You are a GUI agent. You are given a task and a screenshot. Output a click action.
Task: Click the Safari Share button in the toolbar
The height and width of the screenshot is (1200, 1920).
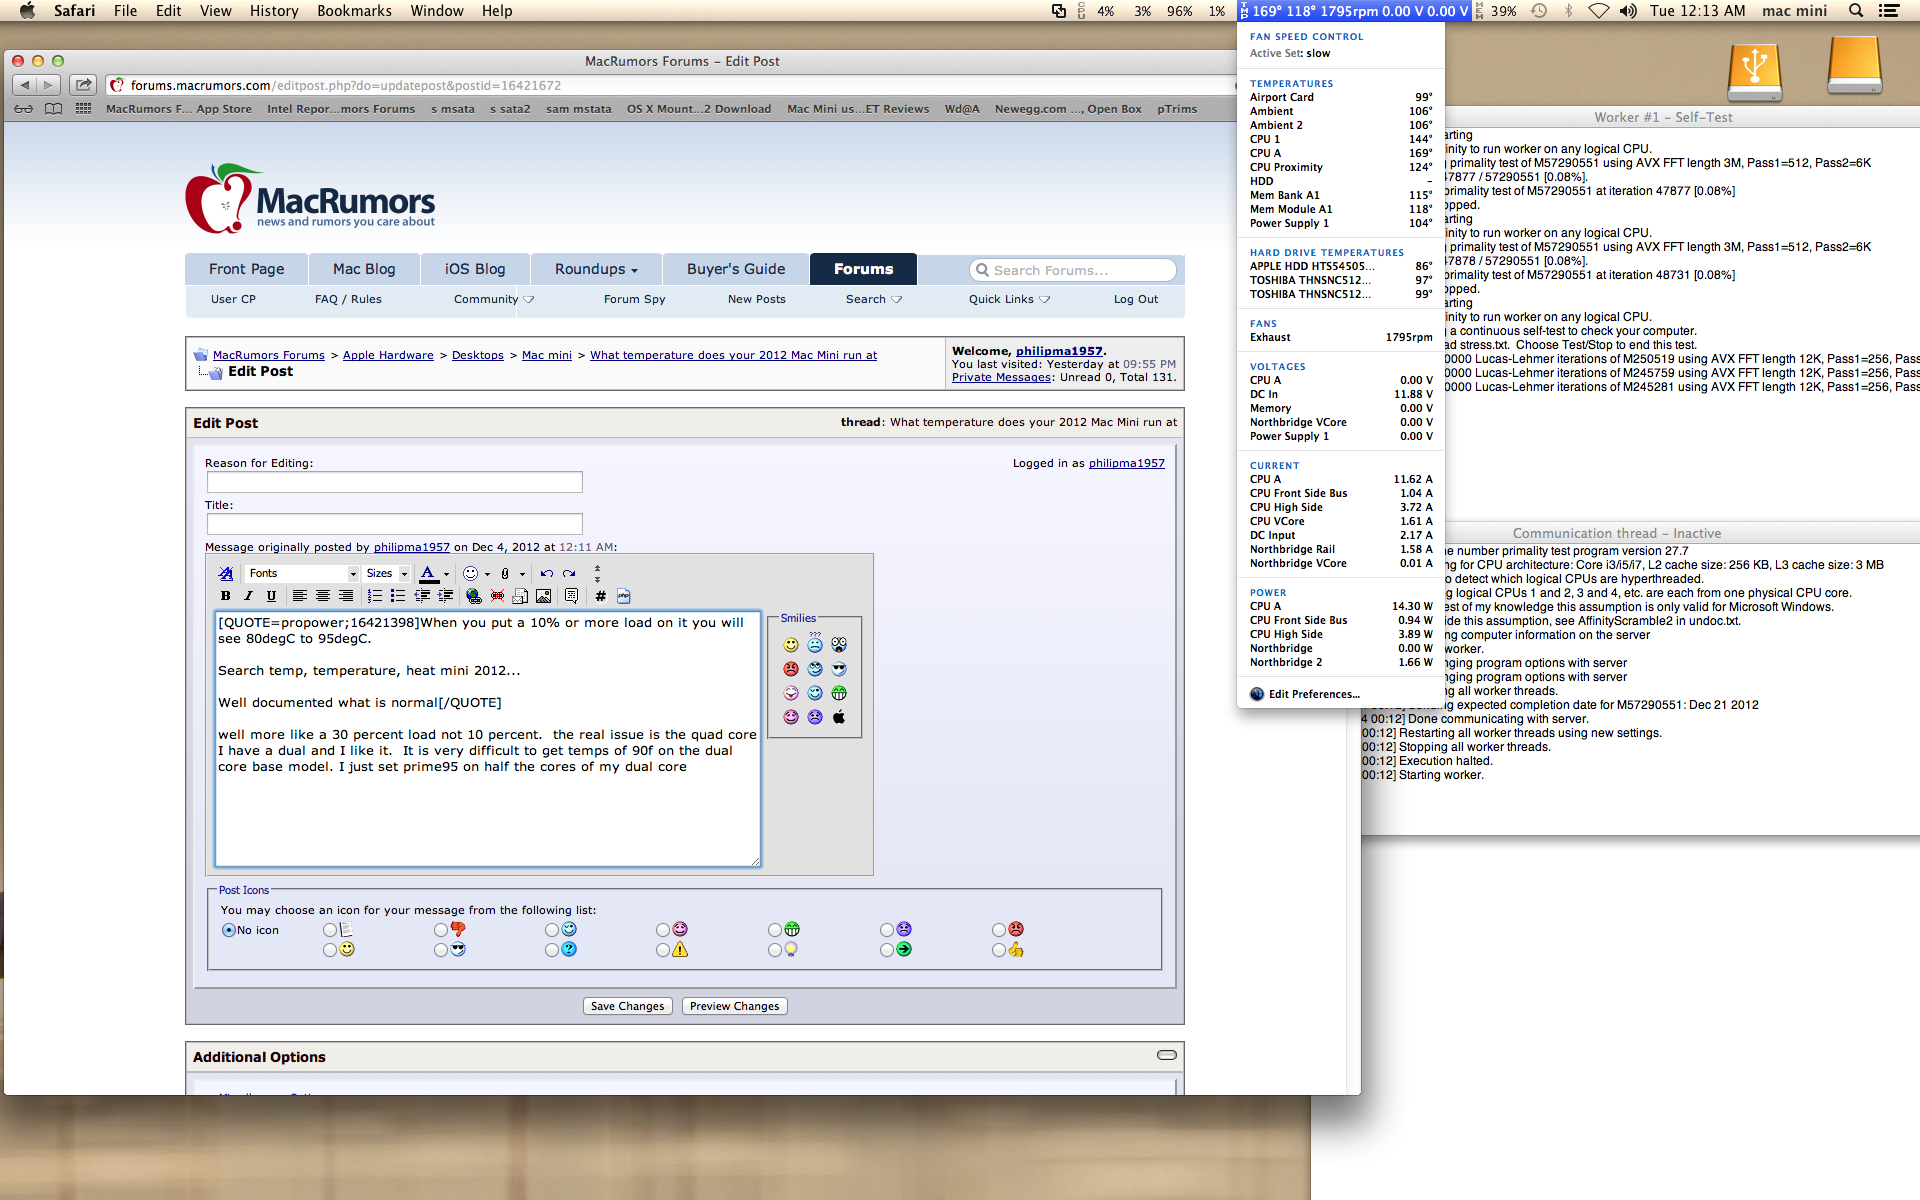84,85
